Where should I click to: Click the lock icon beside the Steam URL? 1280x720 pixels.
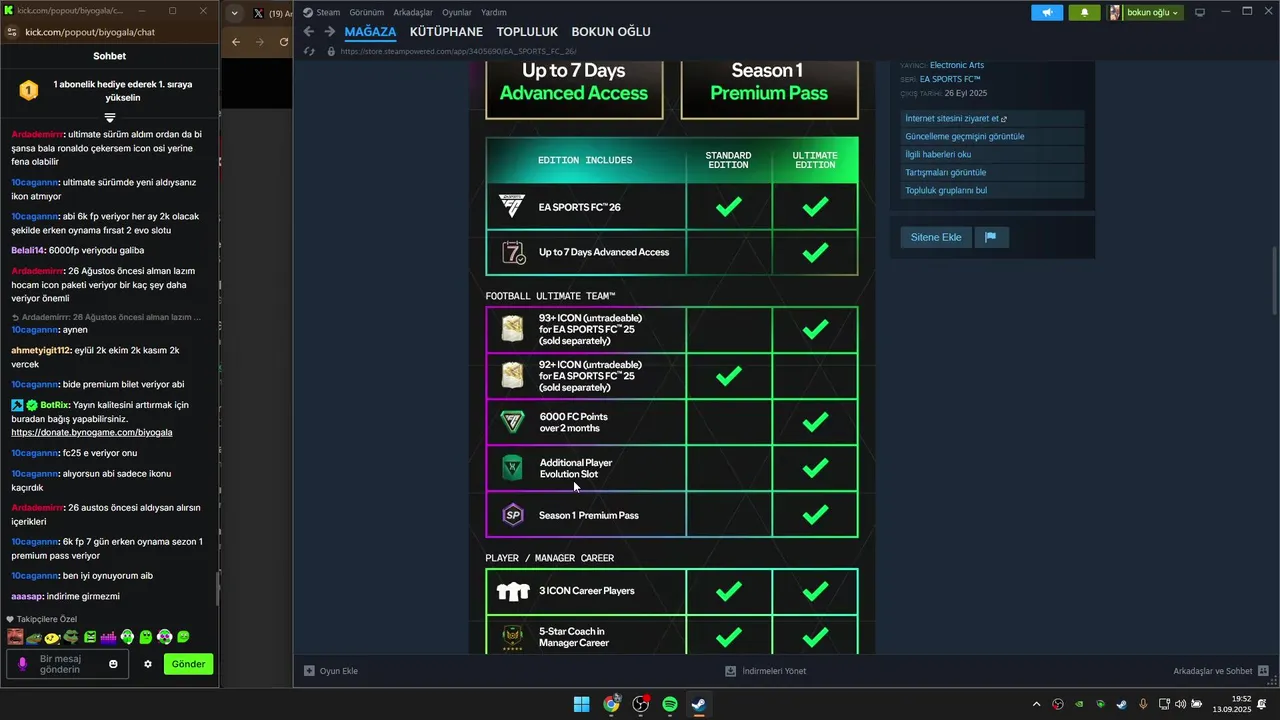click(331, 51)
